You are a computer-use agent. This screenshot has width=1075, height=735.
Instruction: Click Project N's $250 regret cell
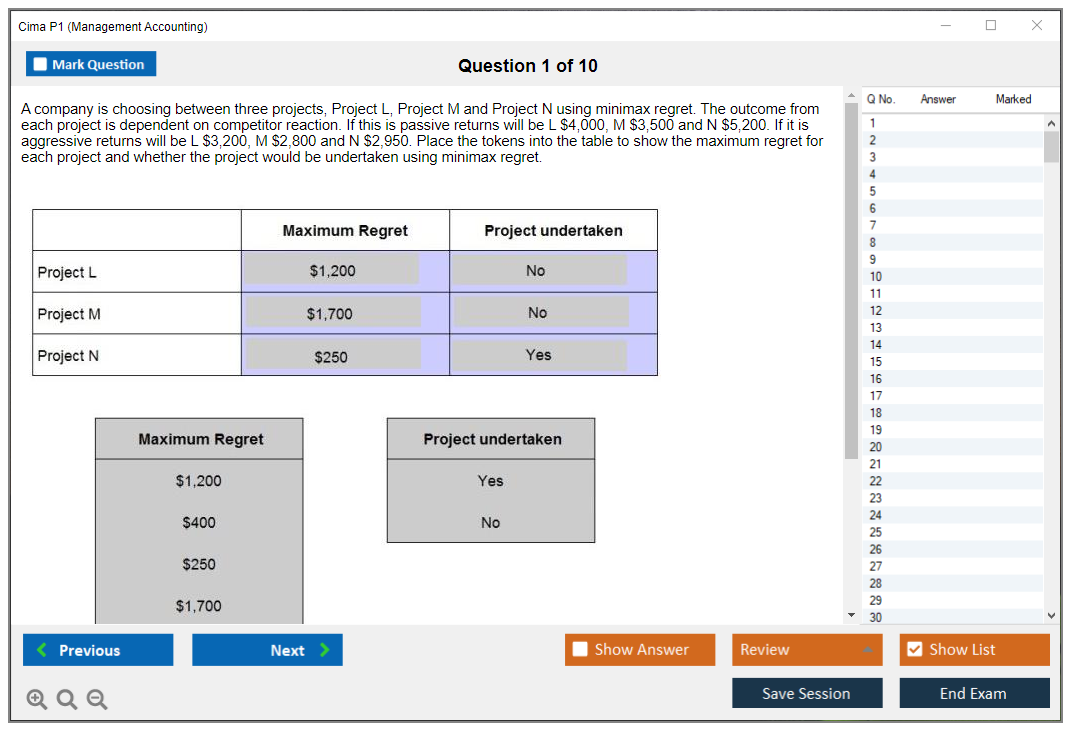point(333,356)
